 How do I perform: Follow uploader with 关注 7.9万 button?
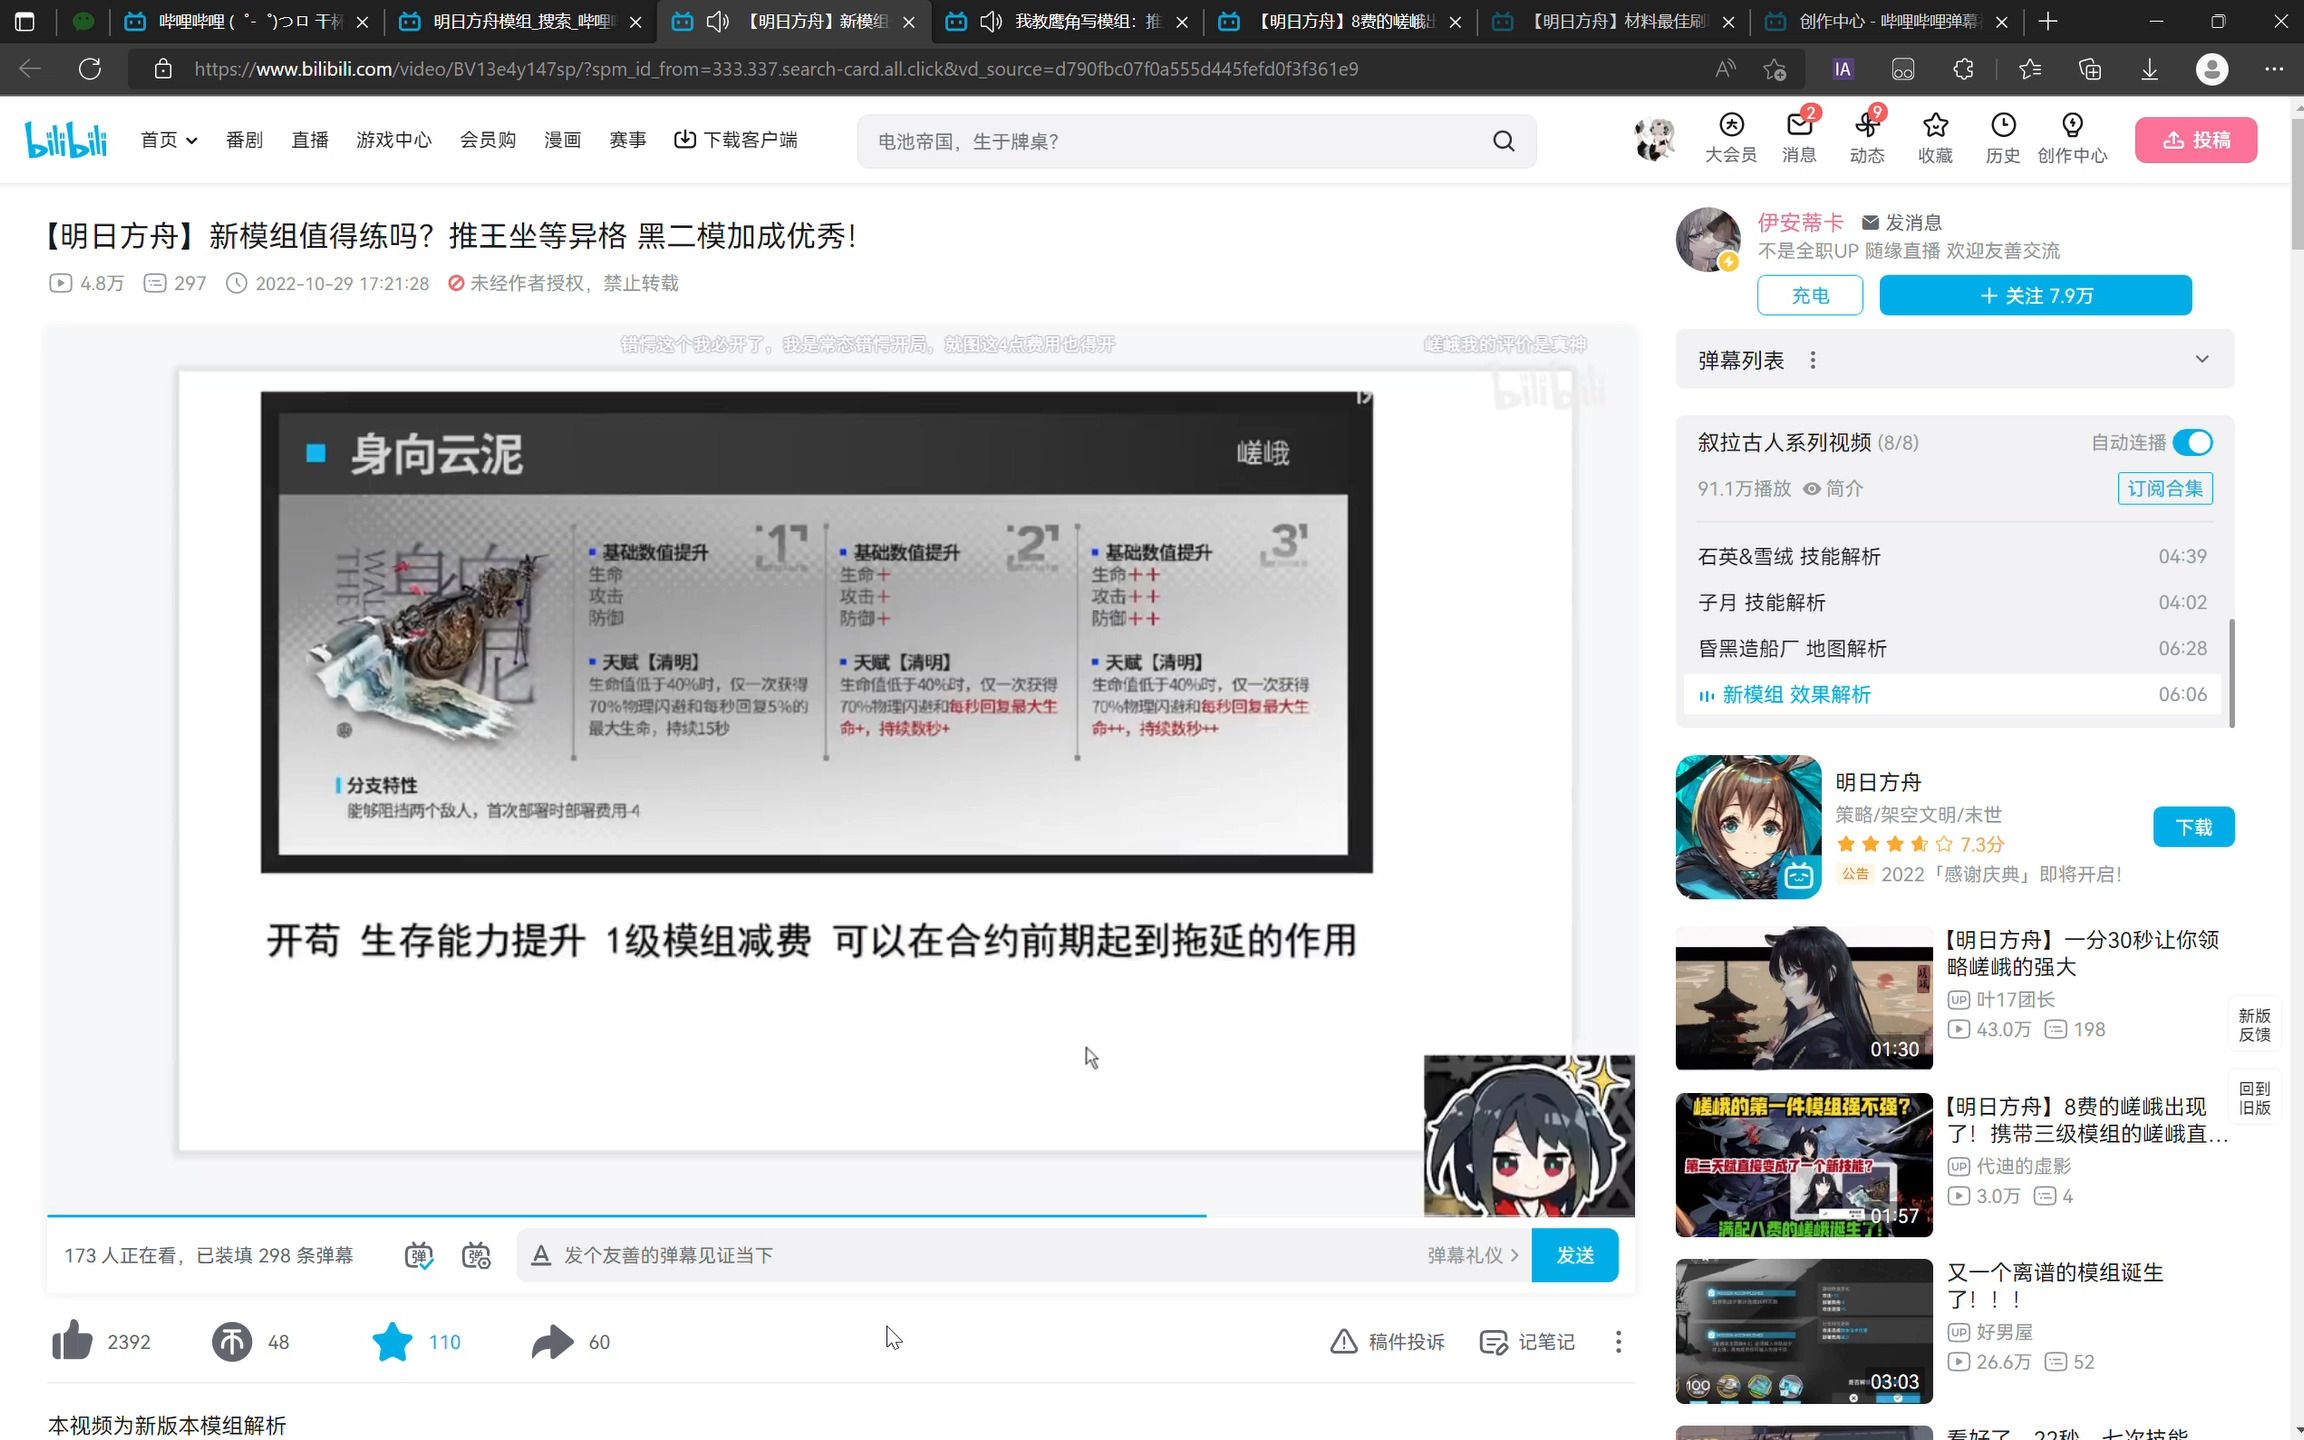[2035, 295]
